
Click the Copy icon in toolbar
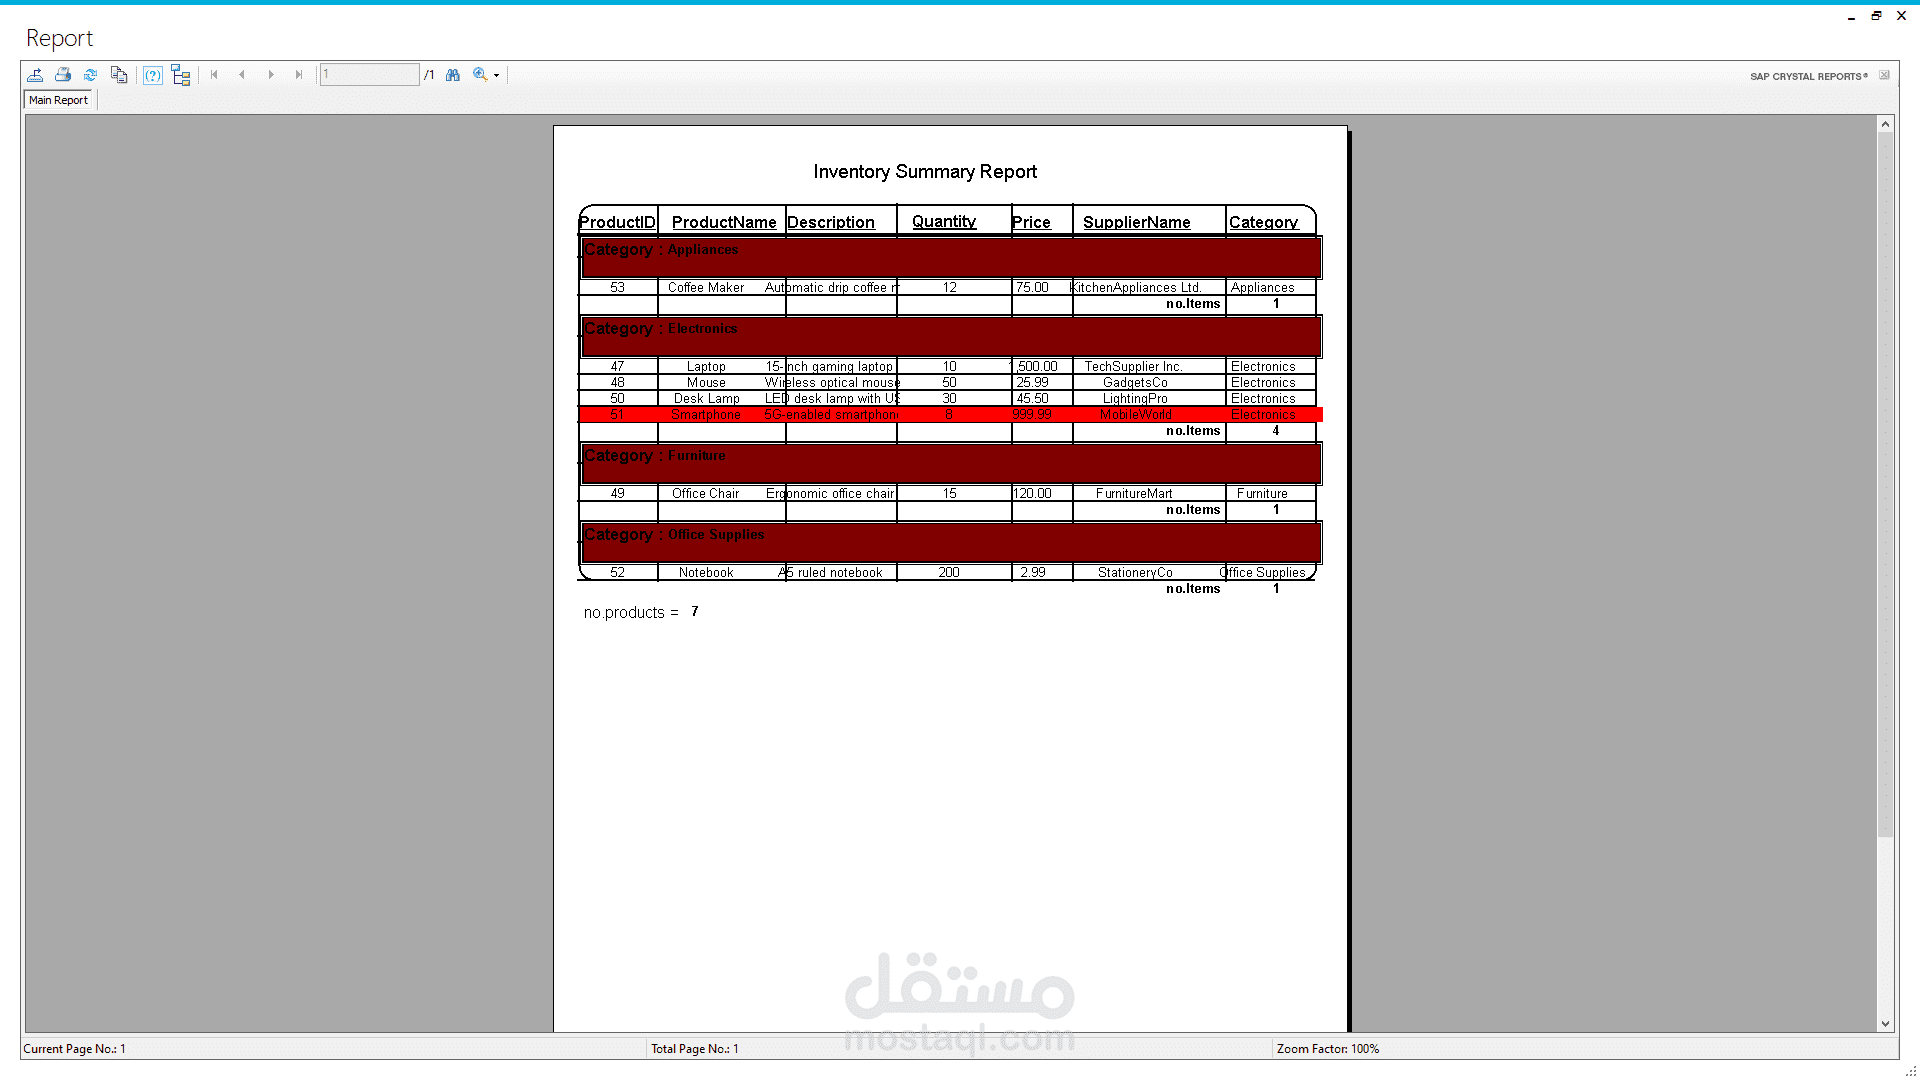pos(119,75)
